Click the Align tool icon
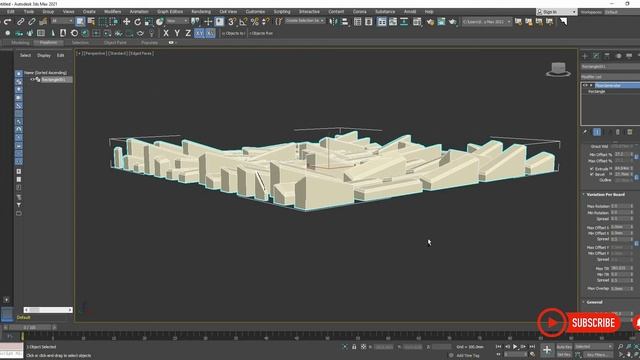 pos(345,22)
